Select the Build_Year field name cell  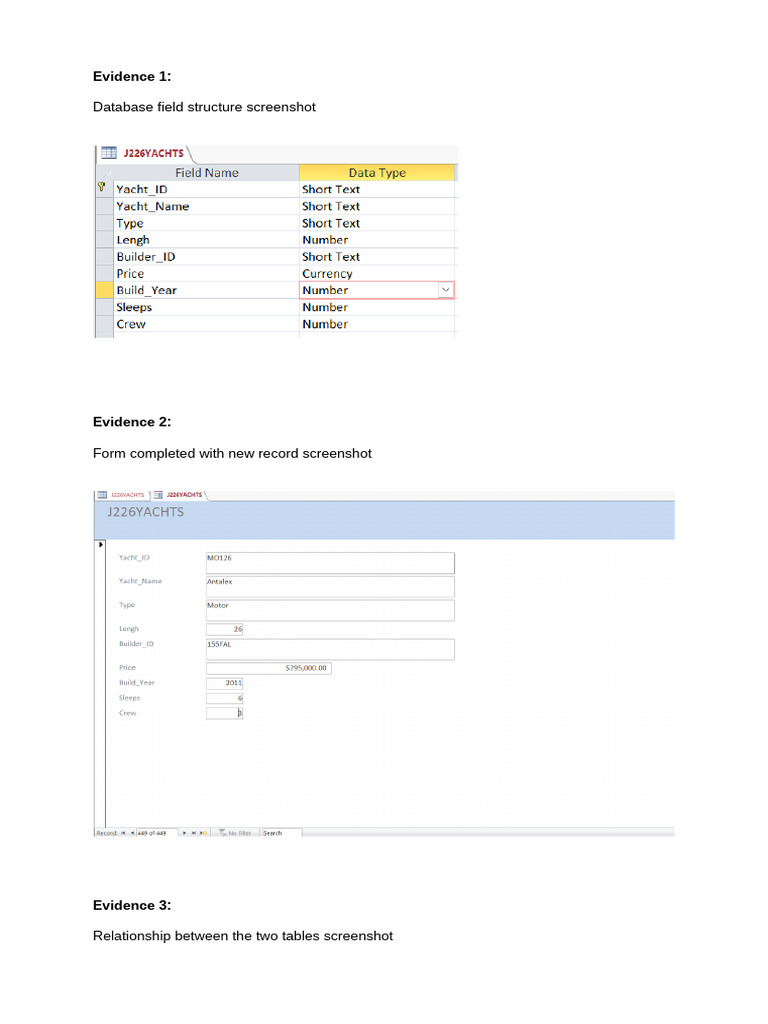point(206,291)
